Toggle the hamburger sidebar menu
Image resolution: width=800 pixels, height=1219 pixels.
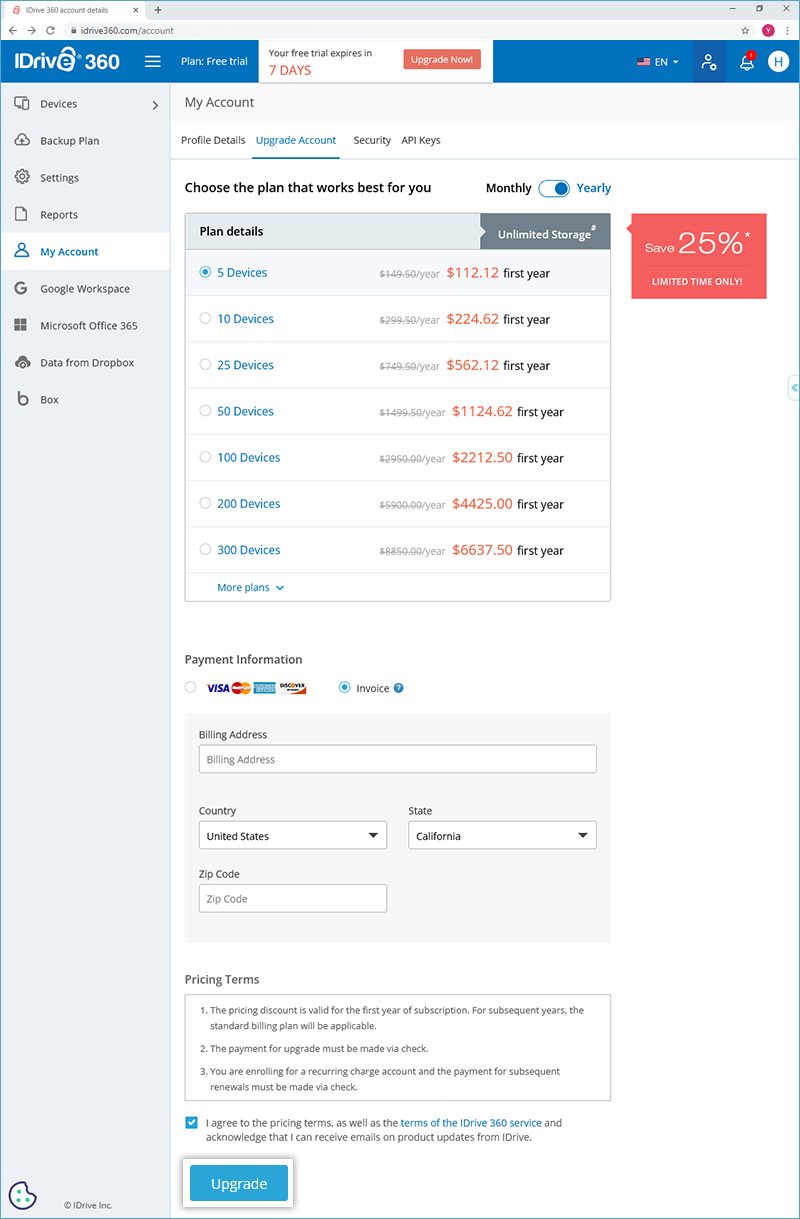(x=153, y=61)
